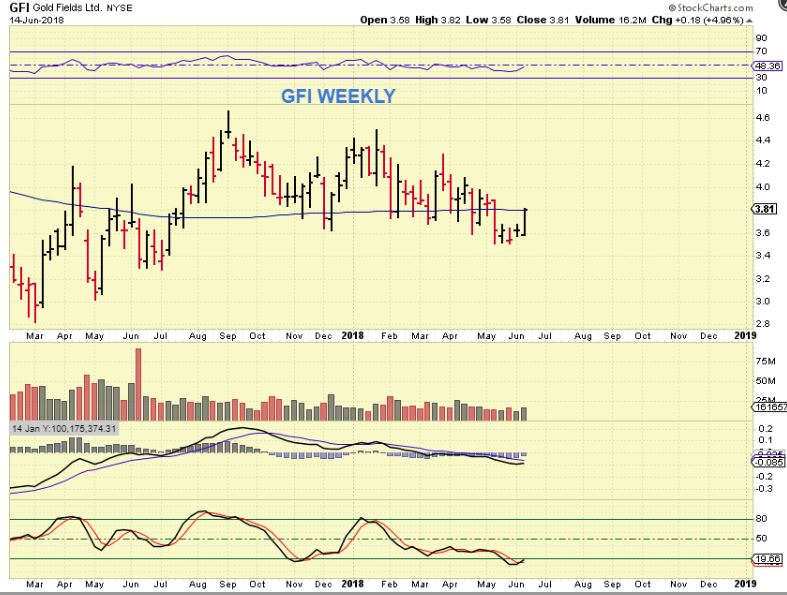Click the last price tag 3.81
Viewport: 787px width, 595px height.
[x=764, y=209]
